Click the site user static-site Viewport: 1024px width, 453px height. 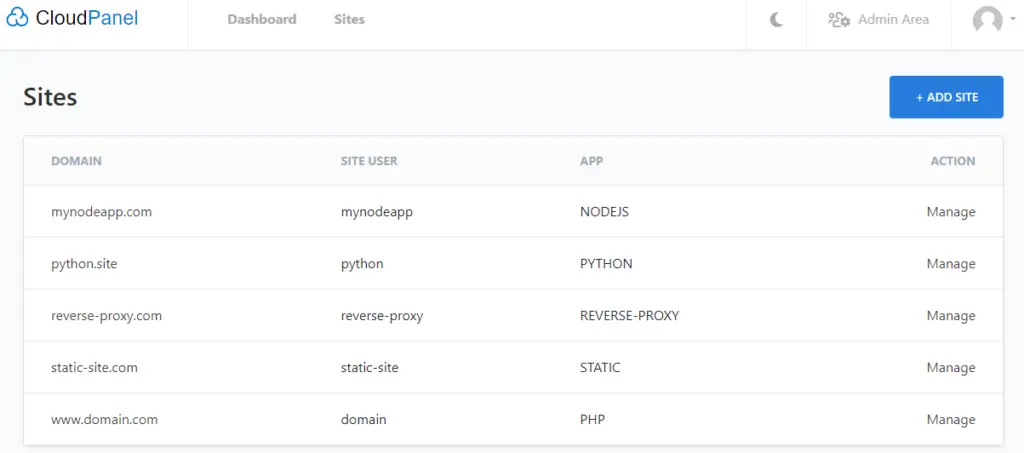[370, 367]
